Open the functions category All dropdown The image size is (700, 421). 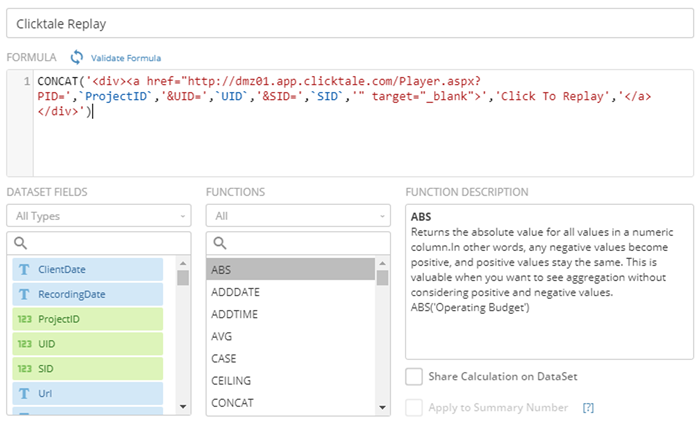(x=298, y=215)
